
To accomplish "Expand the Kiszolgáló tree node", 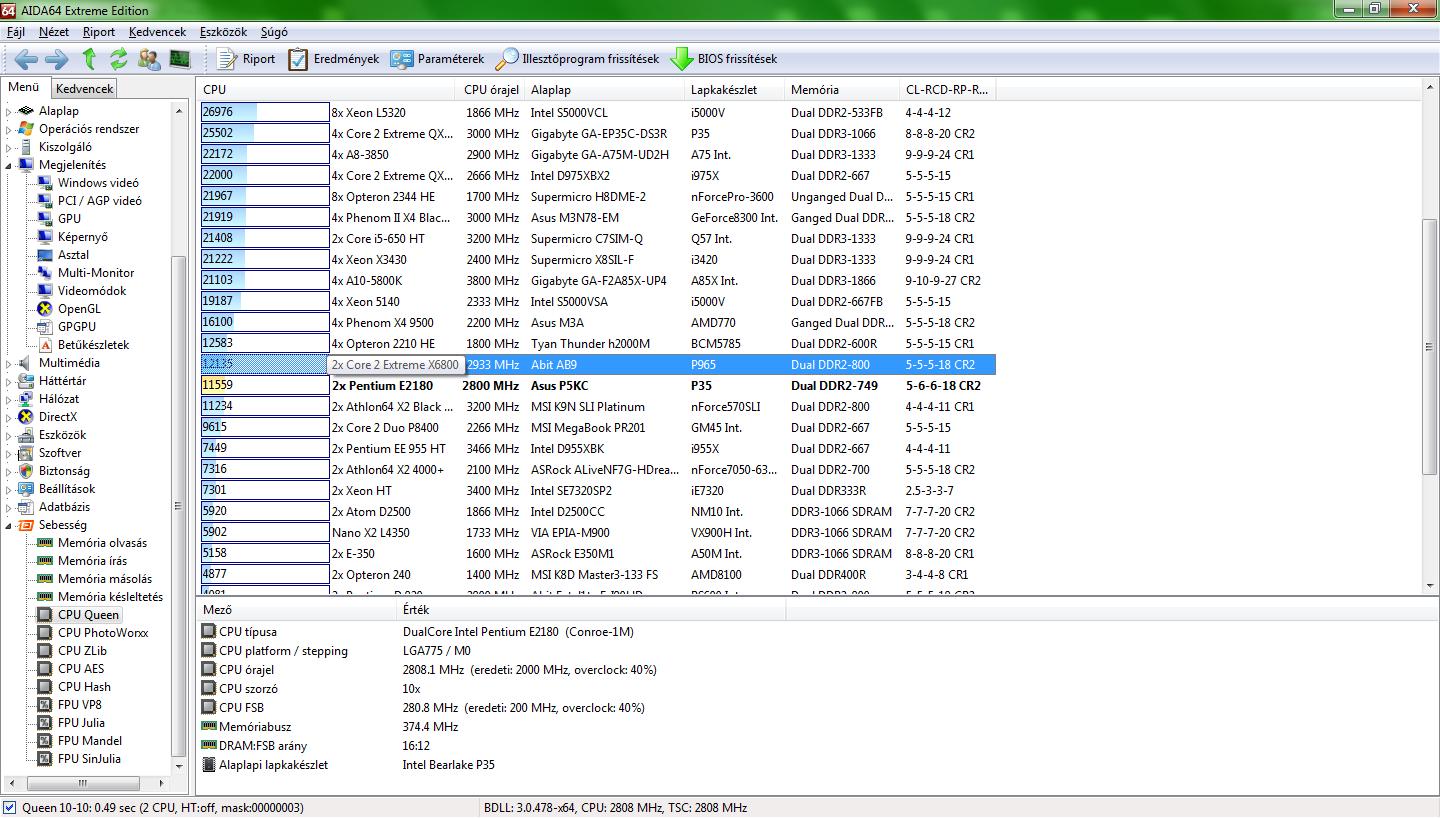I will (x=9, y=147).
